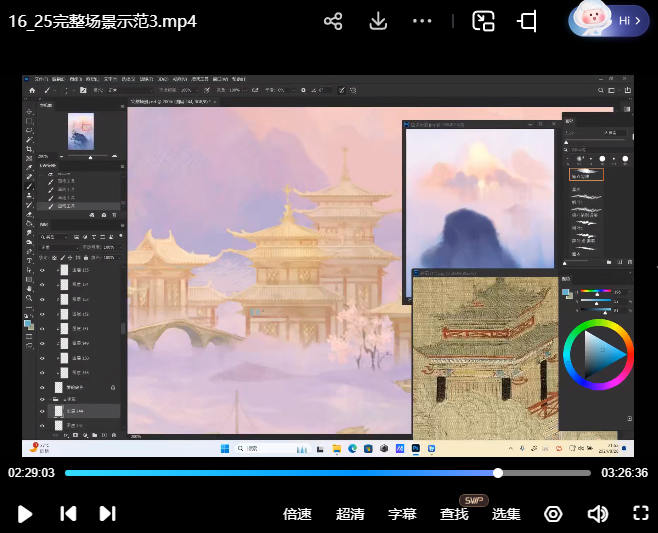Click the screen rotate icon beside mini window
658x533 pixels.
[x=527, y=21]
